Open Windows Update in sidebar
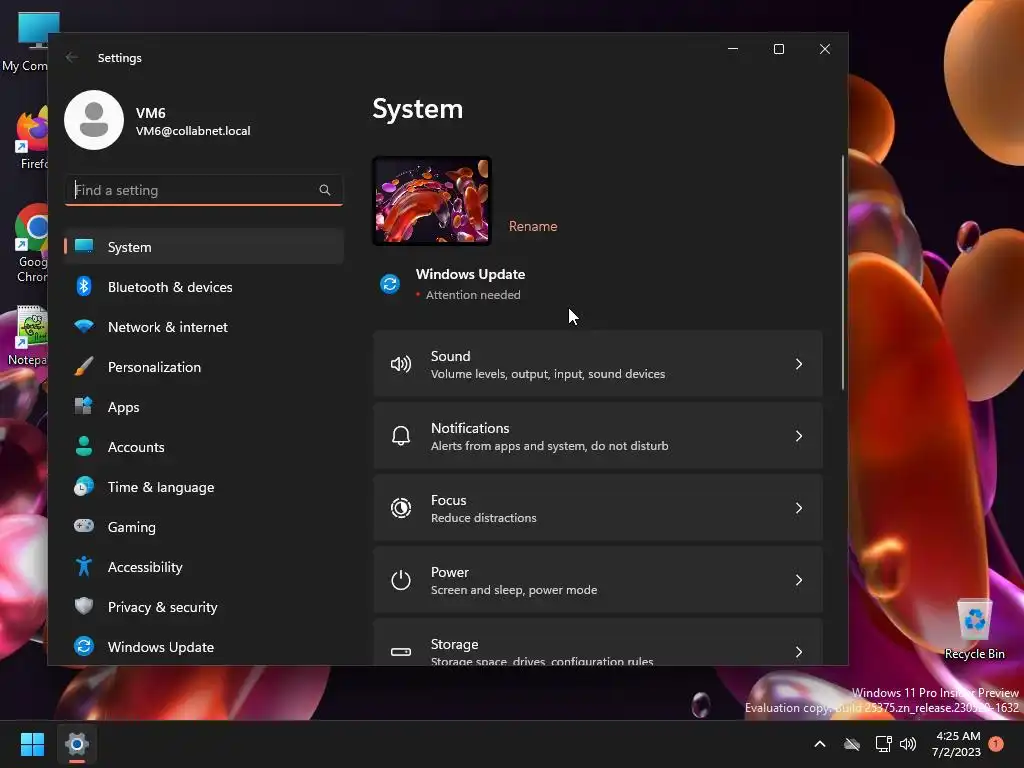The width and height of the screenshot is (1024, 768). pos(204,647)
